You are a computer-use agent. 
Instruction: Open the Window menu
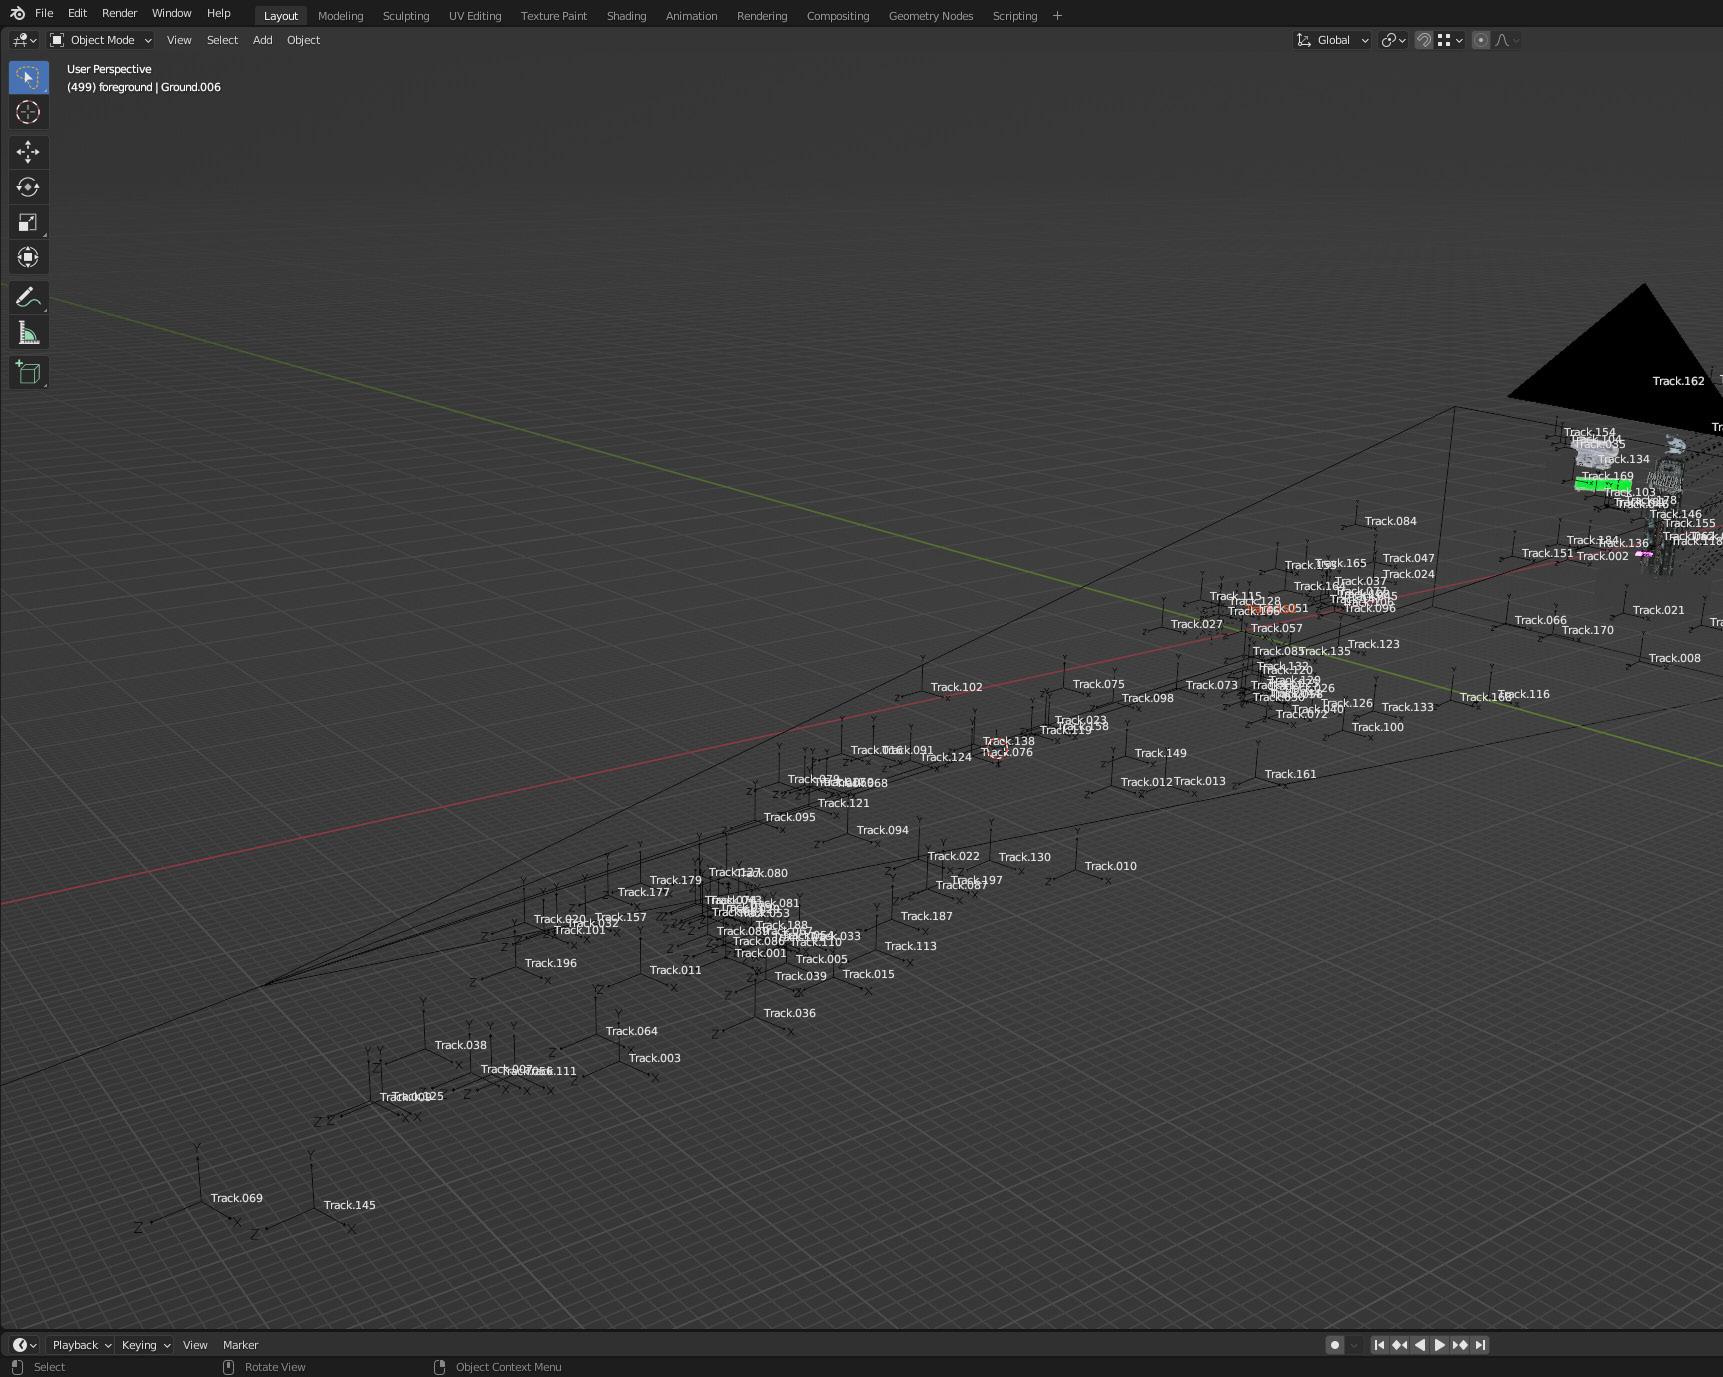point(171,14)
